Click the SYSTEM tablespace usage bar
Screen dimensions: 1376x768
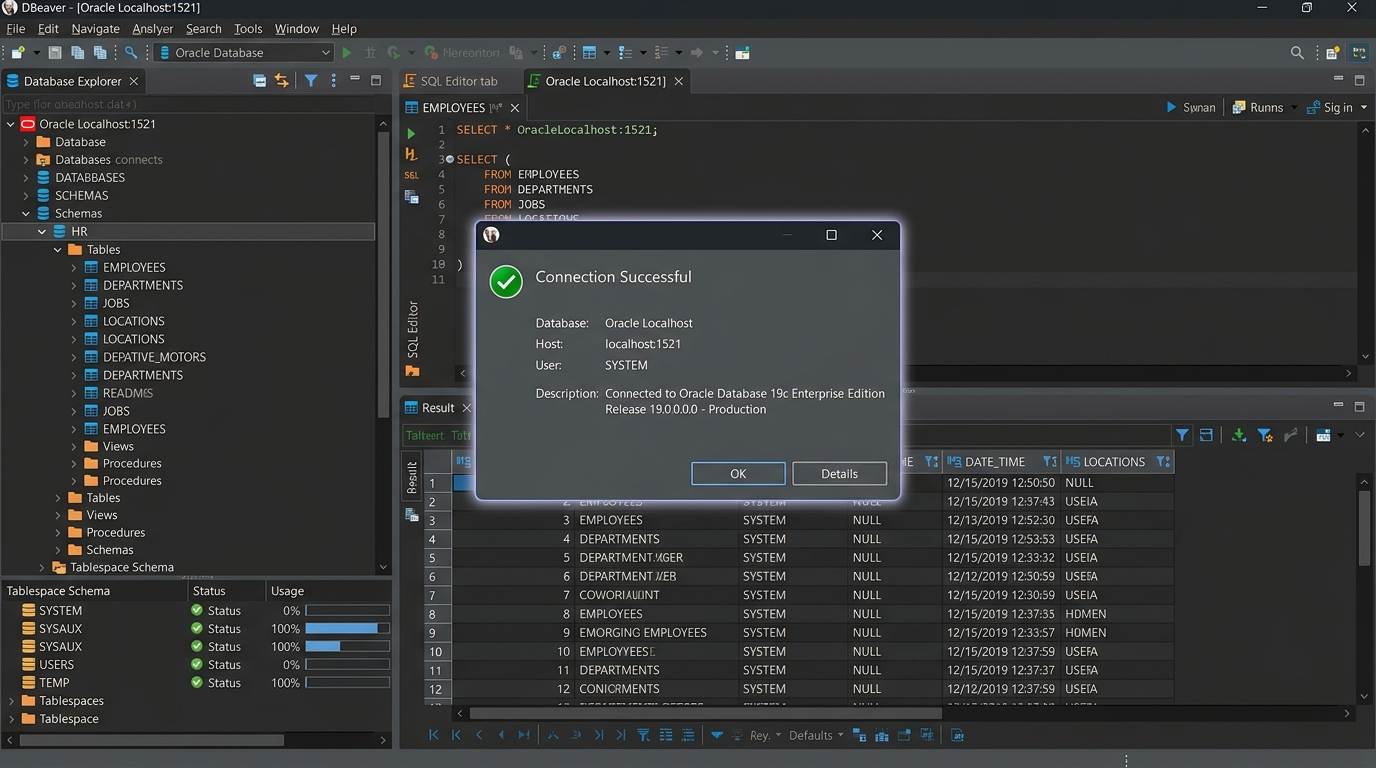[x=347, y=611]
